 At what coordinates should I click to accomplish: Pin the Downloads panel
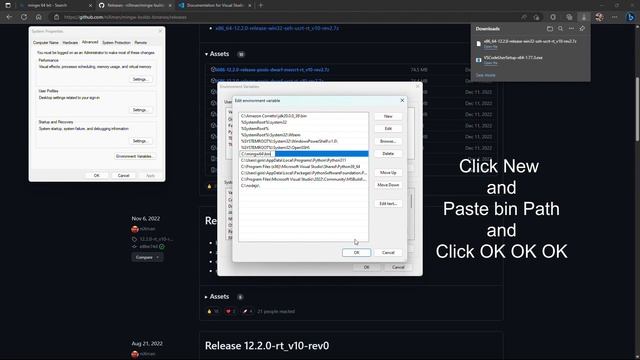[x=582, y=29]
